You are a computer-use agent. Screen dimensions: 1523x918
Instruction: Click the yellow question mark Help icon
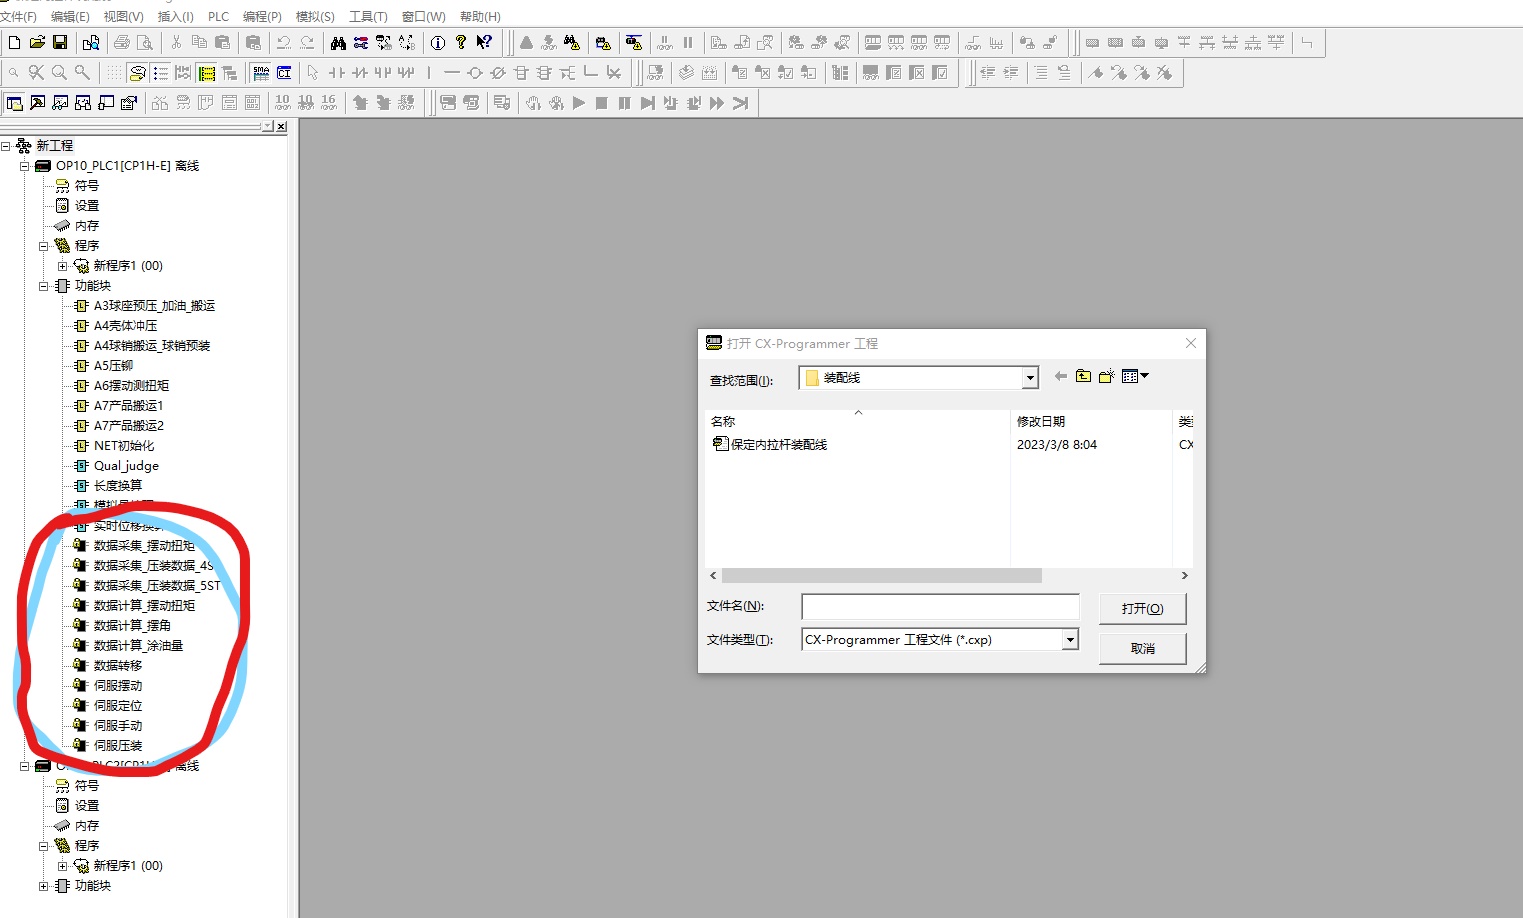click(x=461, y=43)
